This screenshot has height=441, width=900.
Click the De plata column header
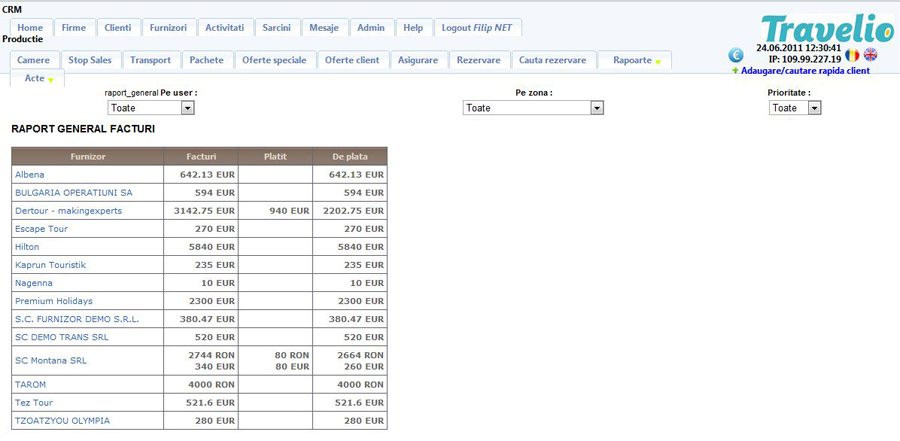(350, 156)
